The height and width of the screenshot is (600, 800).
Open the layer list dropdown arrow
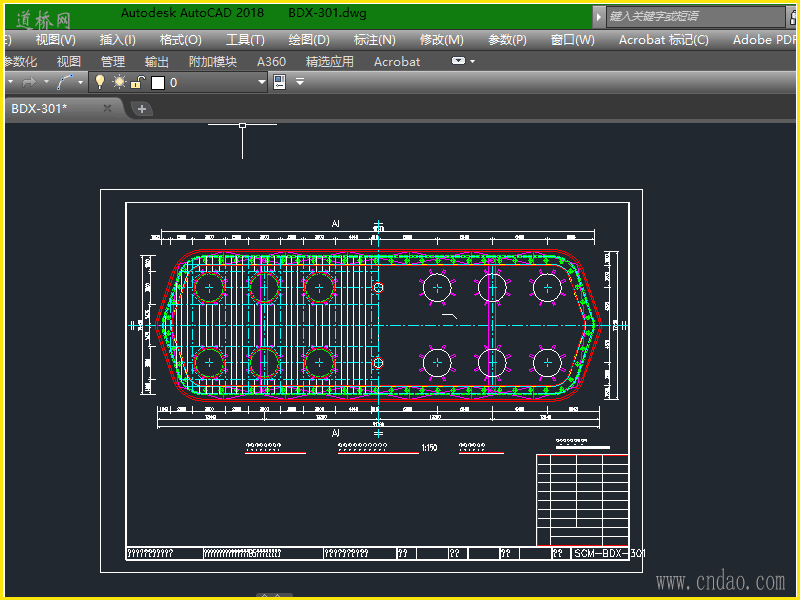point(262,82)
